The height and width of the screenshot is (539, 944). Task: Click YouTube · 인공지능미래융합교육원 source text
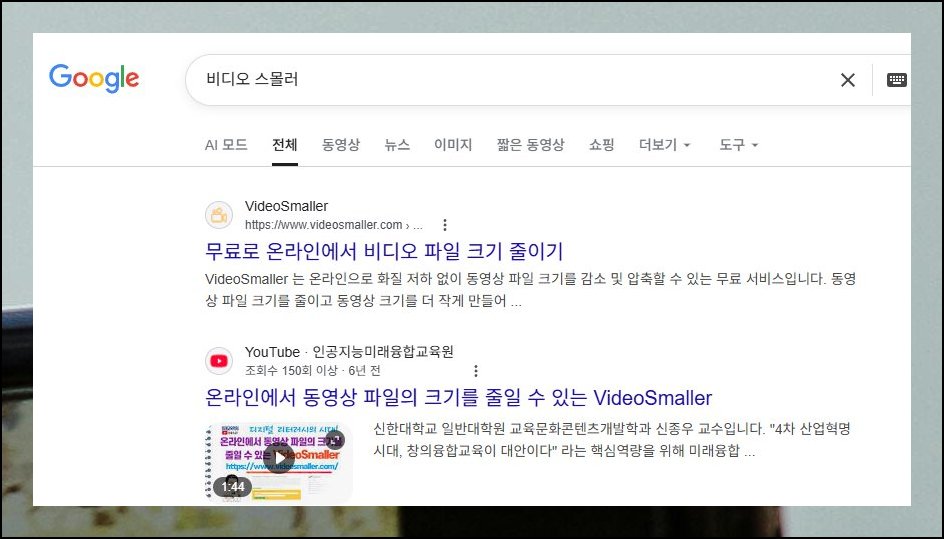[x=349, y=352]
